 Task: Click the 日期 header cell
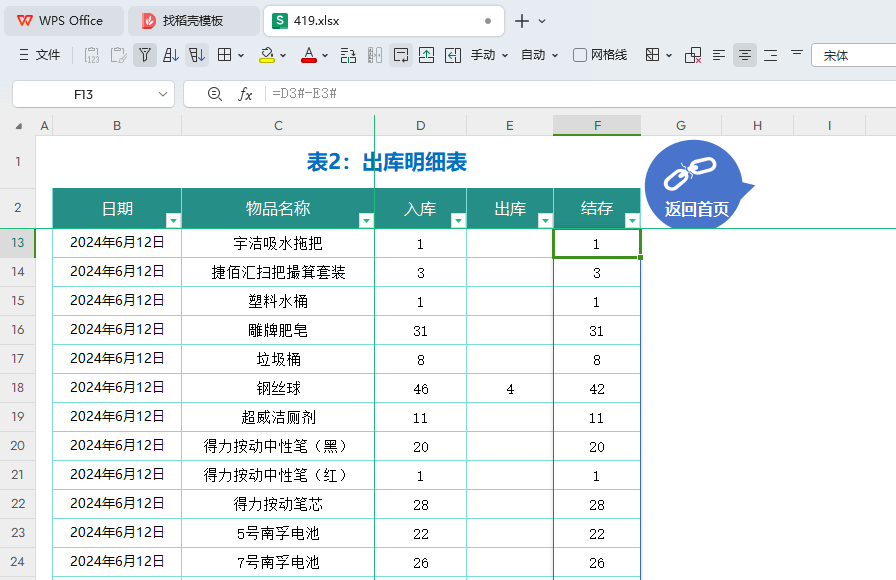point(117,209)
